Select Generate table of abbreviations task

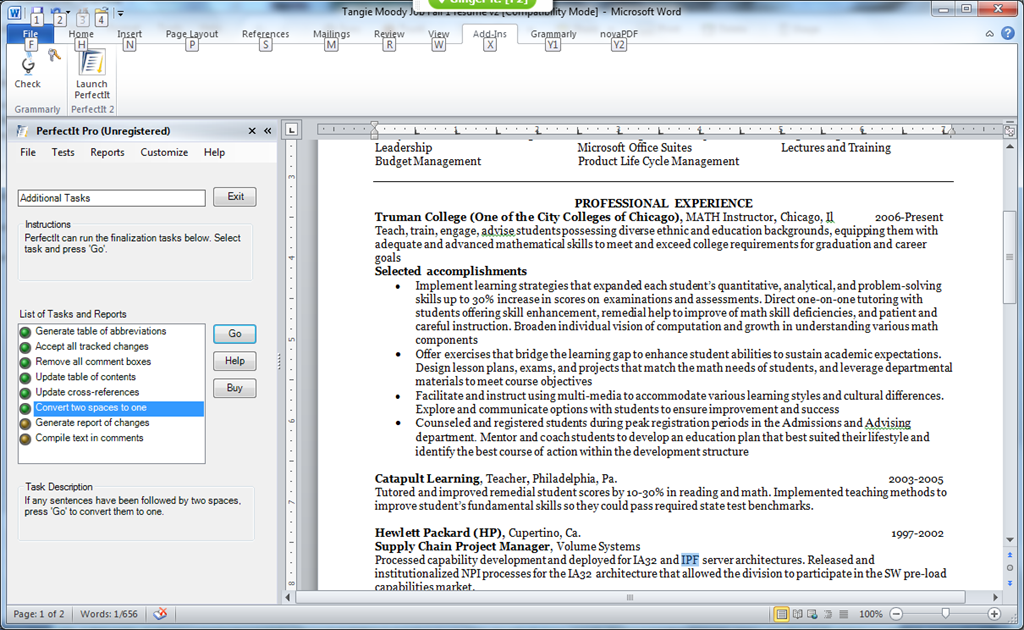pos(101,331)
